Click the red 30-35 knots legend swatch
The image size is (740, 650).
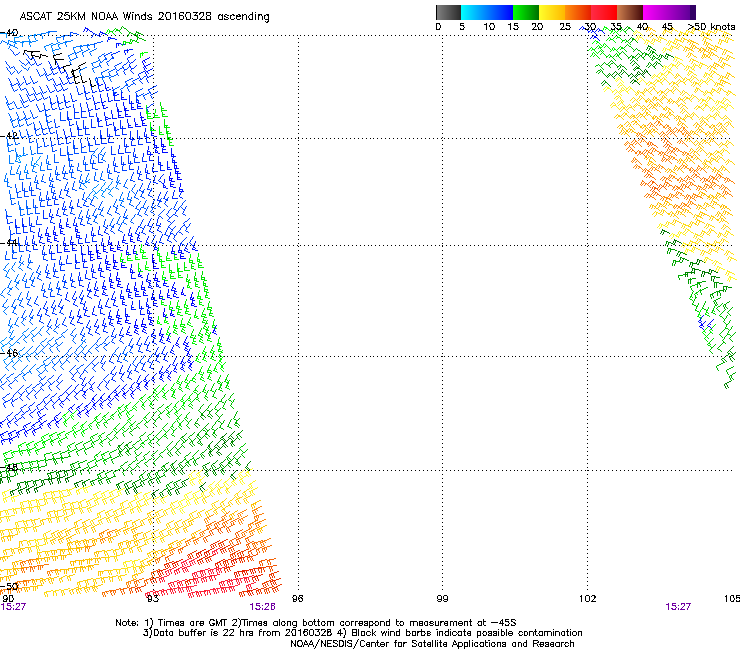pyautogui.click(x=604, y=12)
